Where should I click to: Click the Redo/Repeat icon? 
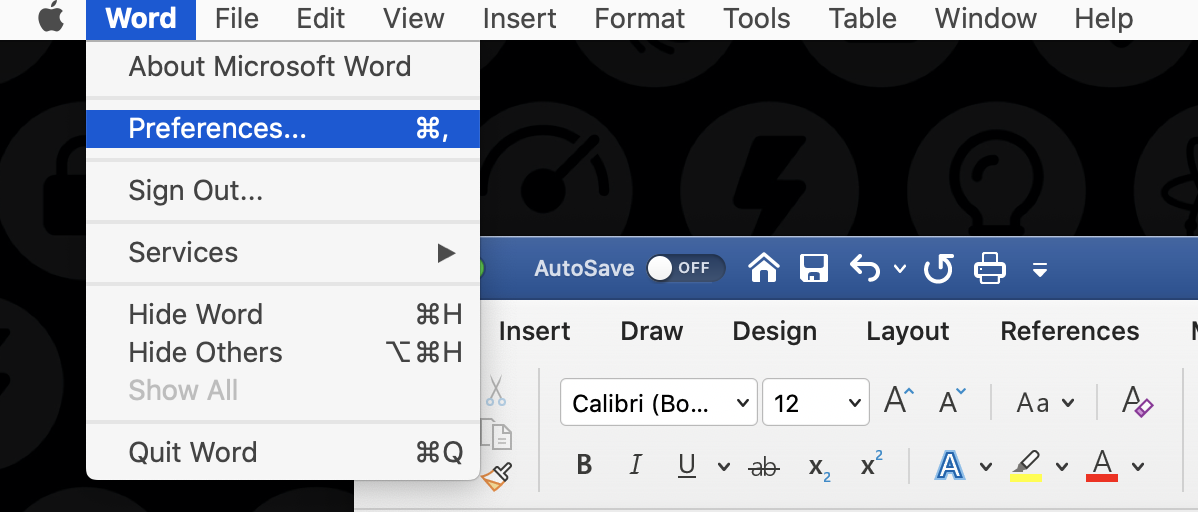pyautogui.click(x=938, y=268)
